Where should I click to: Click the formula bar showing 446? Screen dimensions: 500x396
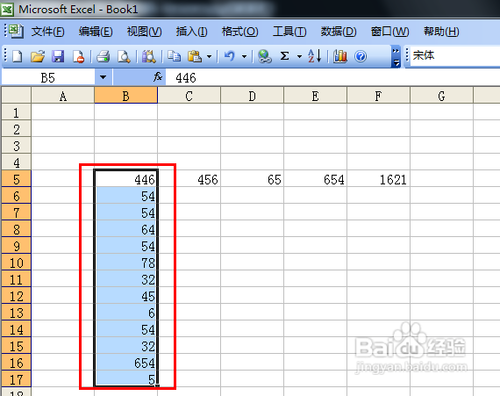(x=333, y=78)
